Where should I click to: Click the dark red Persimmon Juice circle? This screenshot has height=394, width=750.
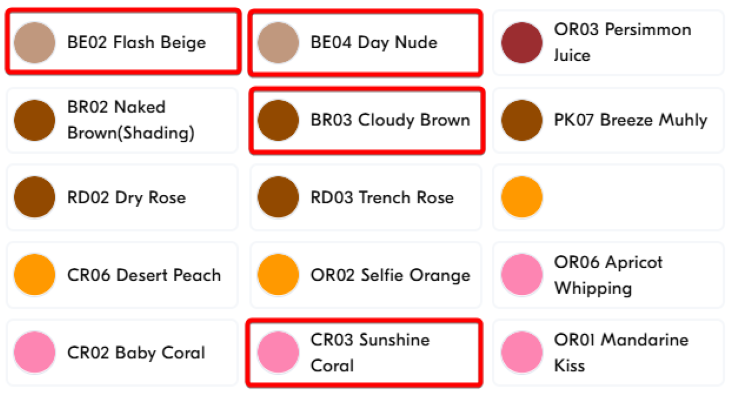pyautogui.click(x=522, y=43)
